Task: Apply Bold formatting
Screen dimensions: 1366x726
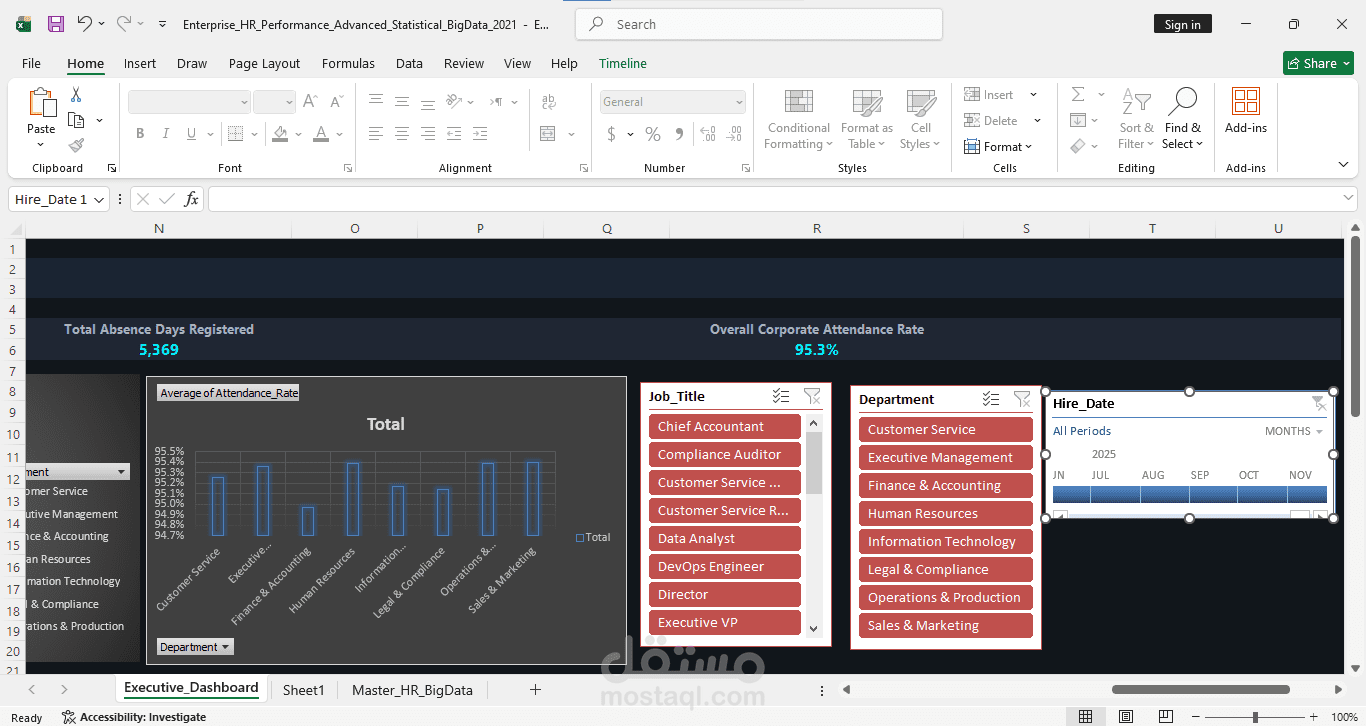Action: (140, 134)
